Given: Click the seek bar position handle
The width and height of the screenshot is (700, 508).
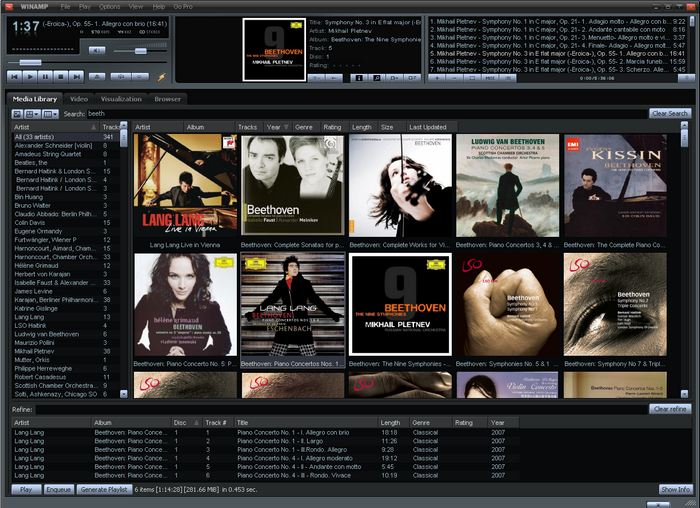Looking at the screenshot, I should pos(30,62).
